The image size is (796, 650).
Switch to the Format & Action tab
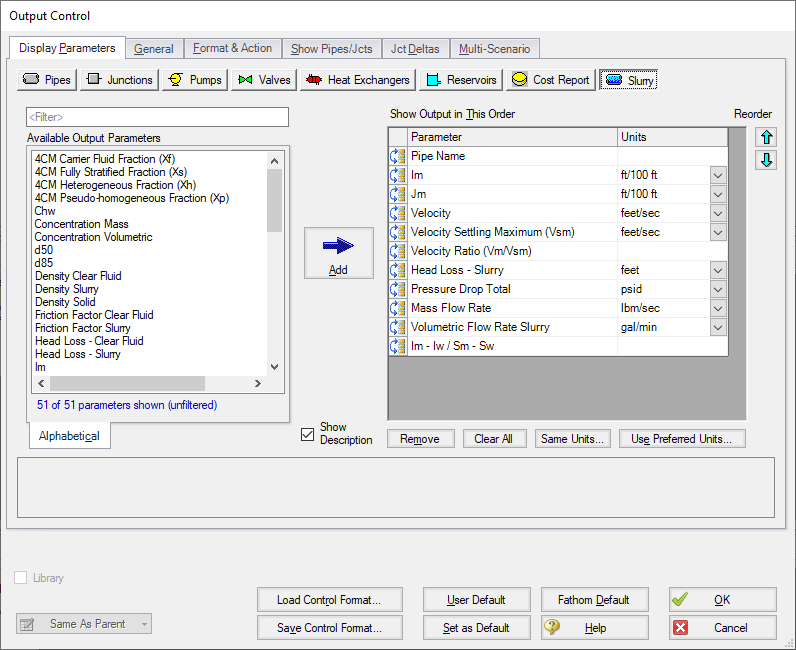coord(232,48)
